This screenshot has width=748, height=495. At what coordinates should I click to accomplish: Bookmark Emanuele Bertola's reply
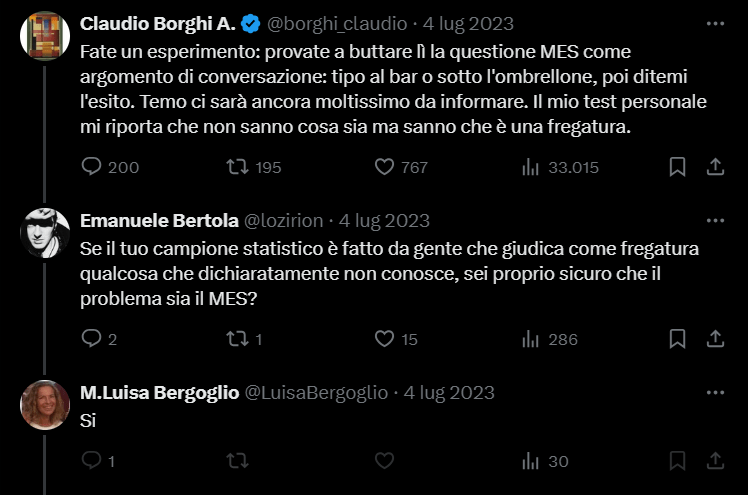677,339
